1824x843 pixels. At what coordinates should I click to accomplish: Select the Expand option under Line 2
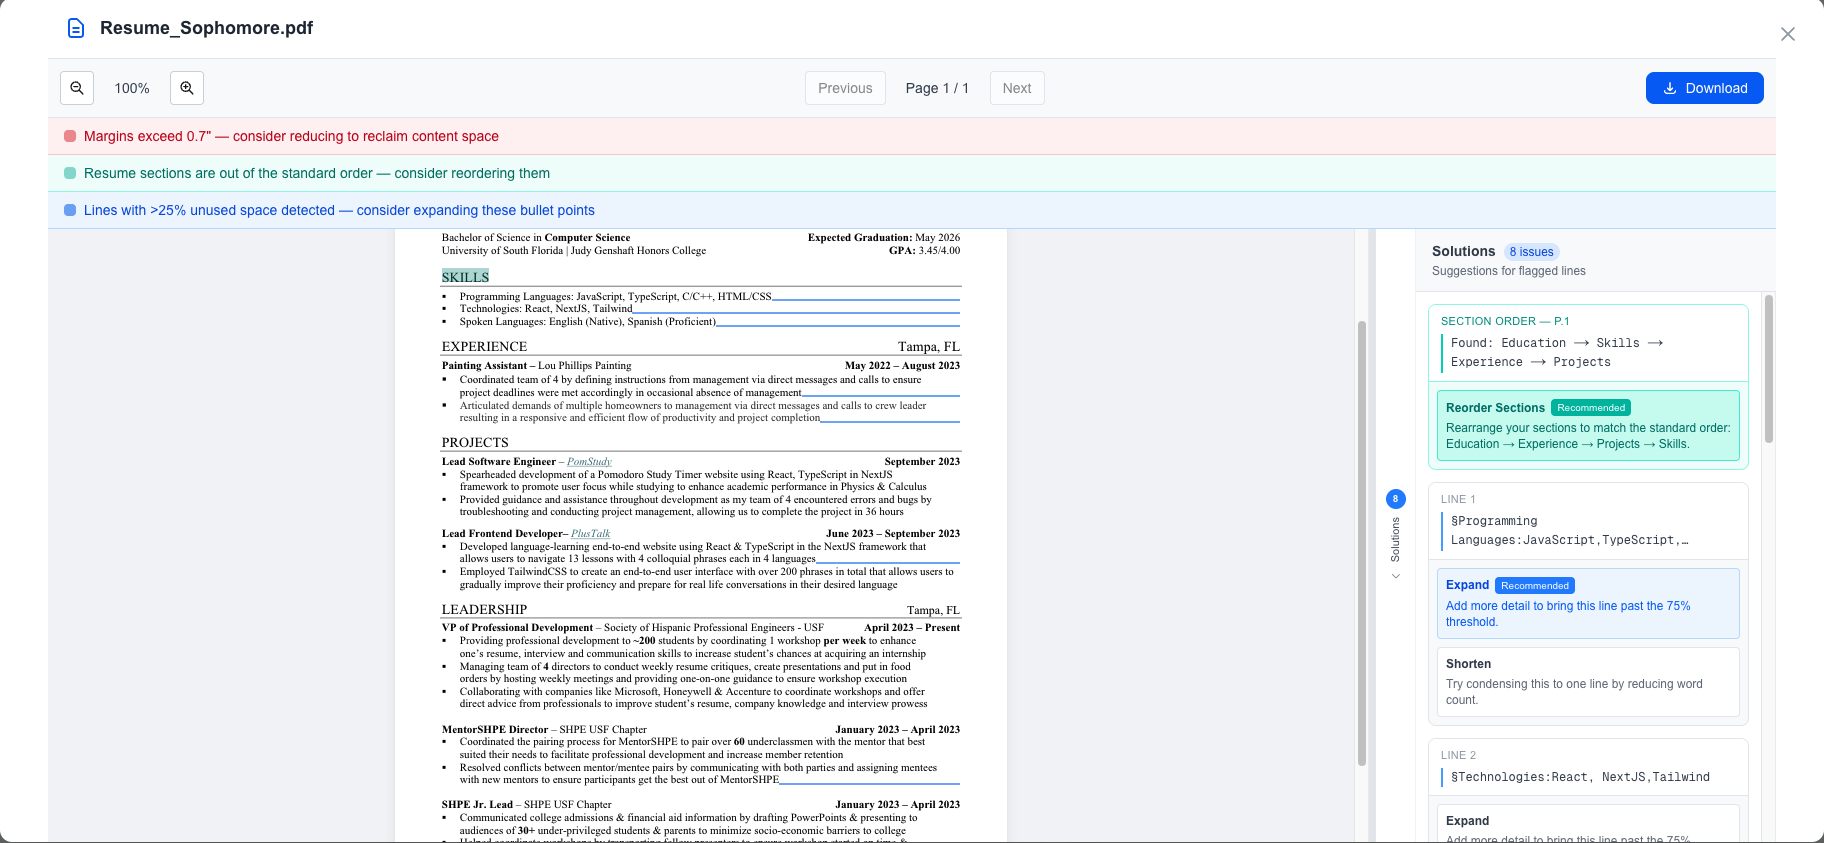pyautogui.click(x=1588, y=826)
